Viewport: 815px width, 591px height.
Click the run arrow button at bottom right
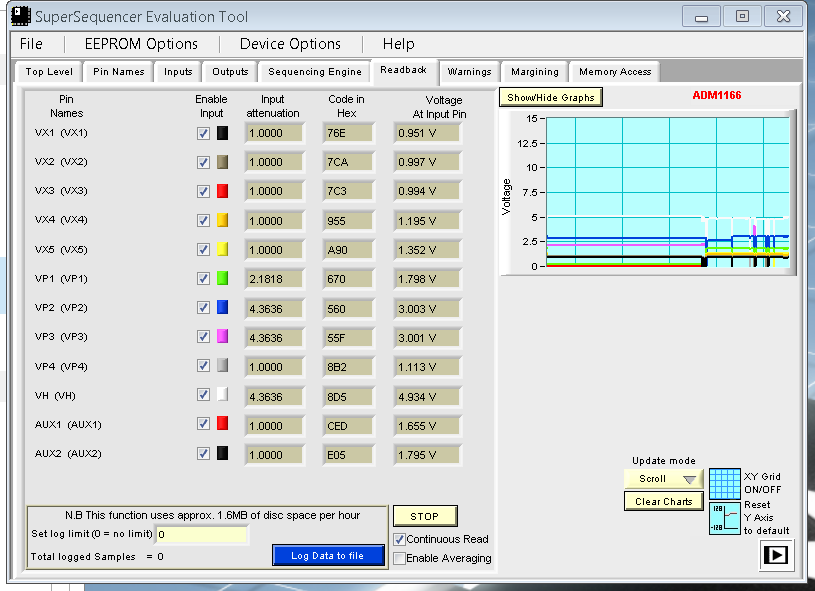[x=776, y=555]
